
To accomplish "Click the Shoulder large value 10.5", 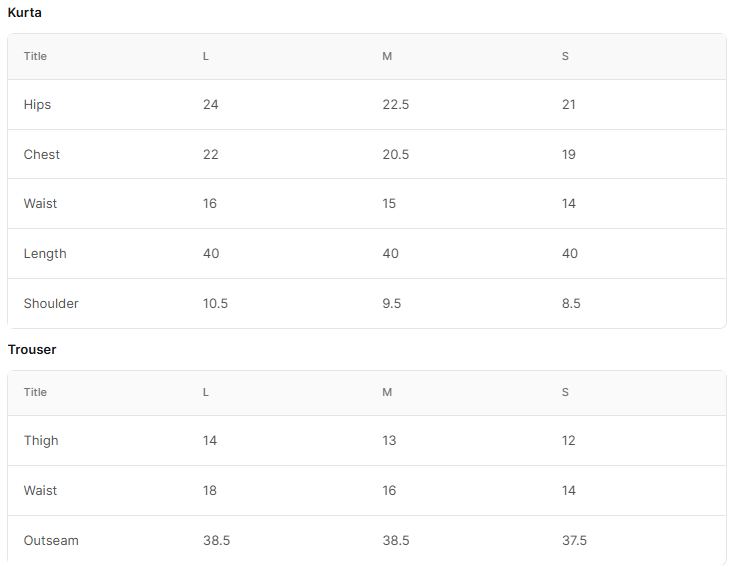I will click(215, 304).
